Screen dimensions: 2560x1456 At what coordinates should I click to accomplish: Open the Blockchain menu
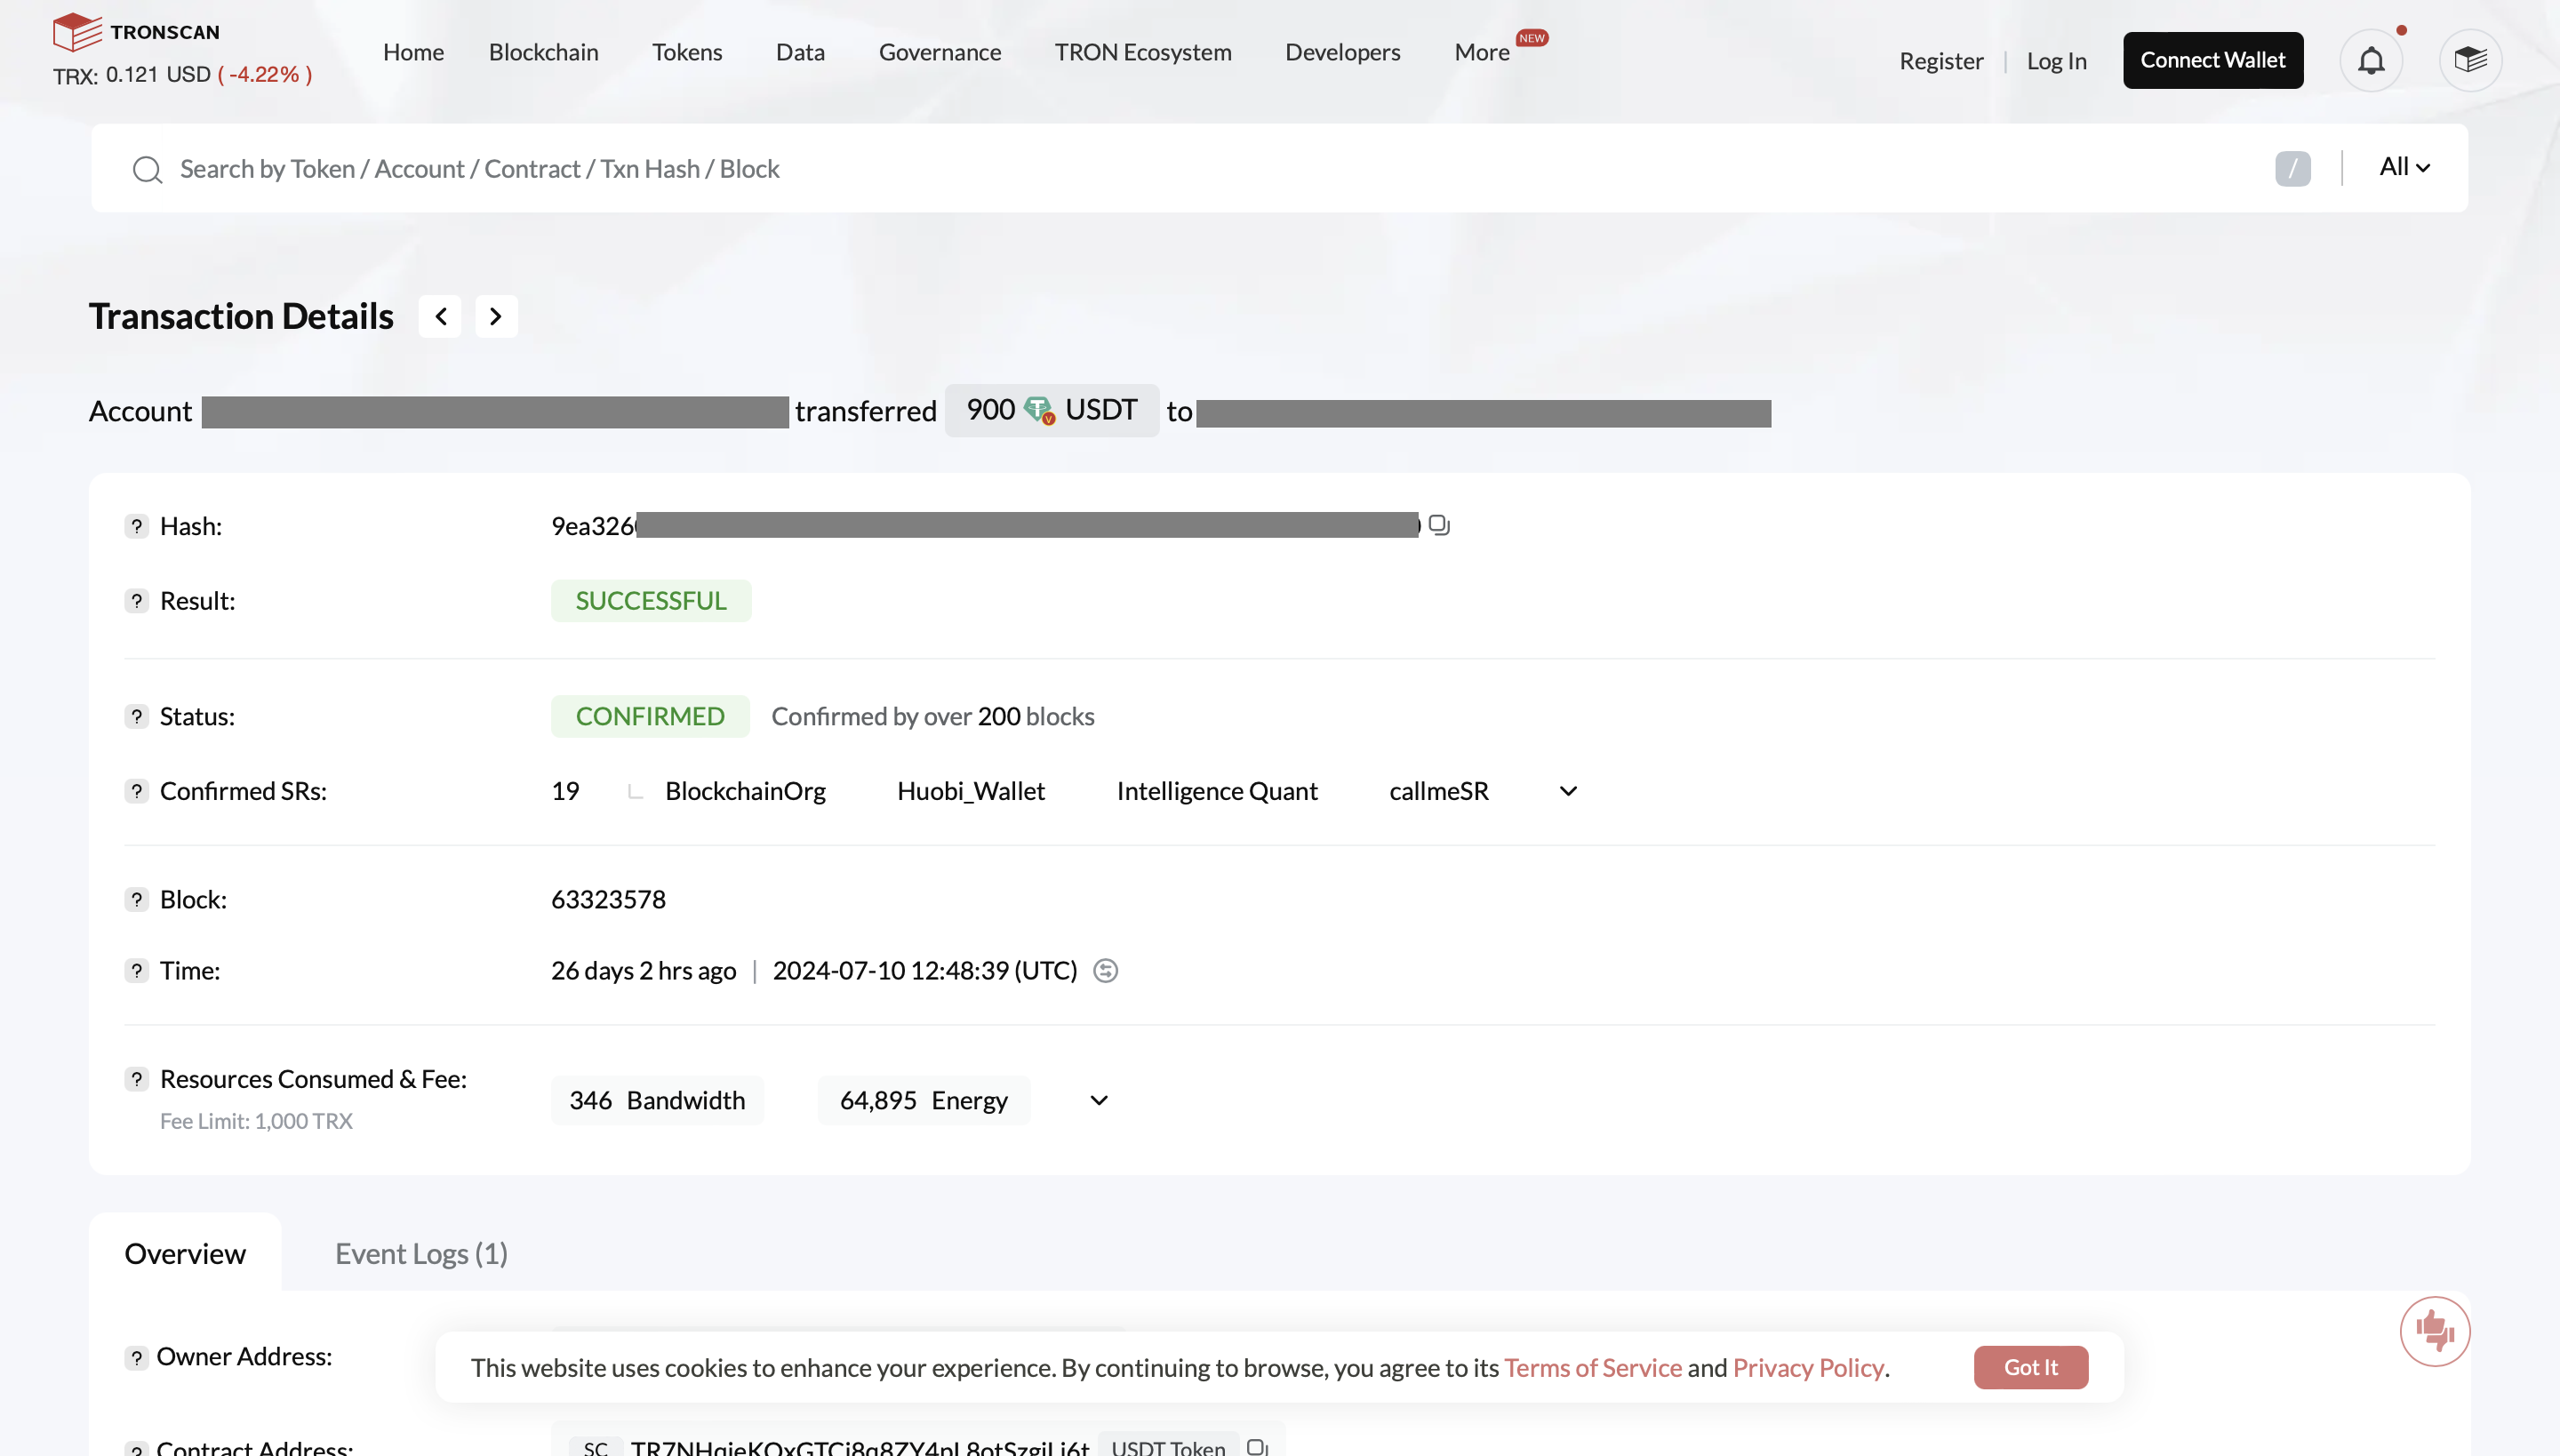click(543, 52)
